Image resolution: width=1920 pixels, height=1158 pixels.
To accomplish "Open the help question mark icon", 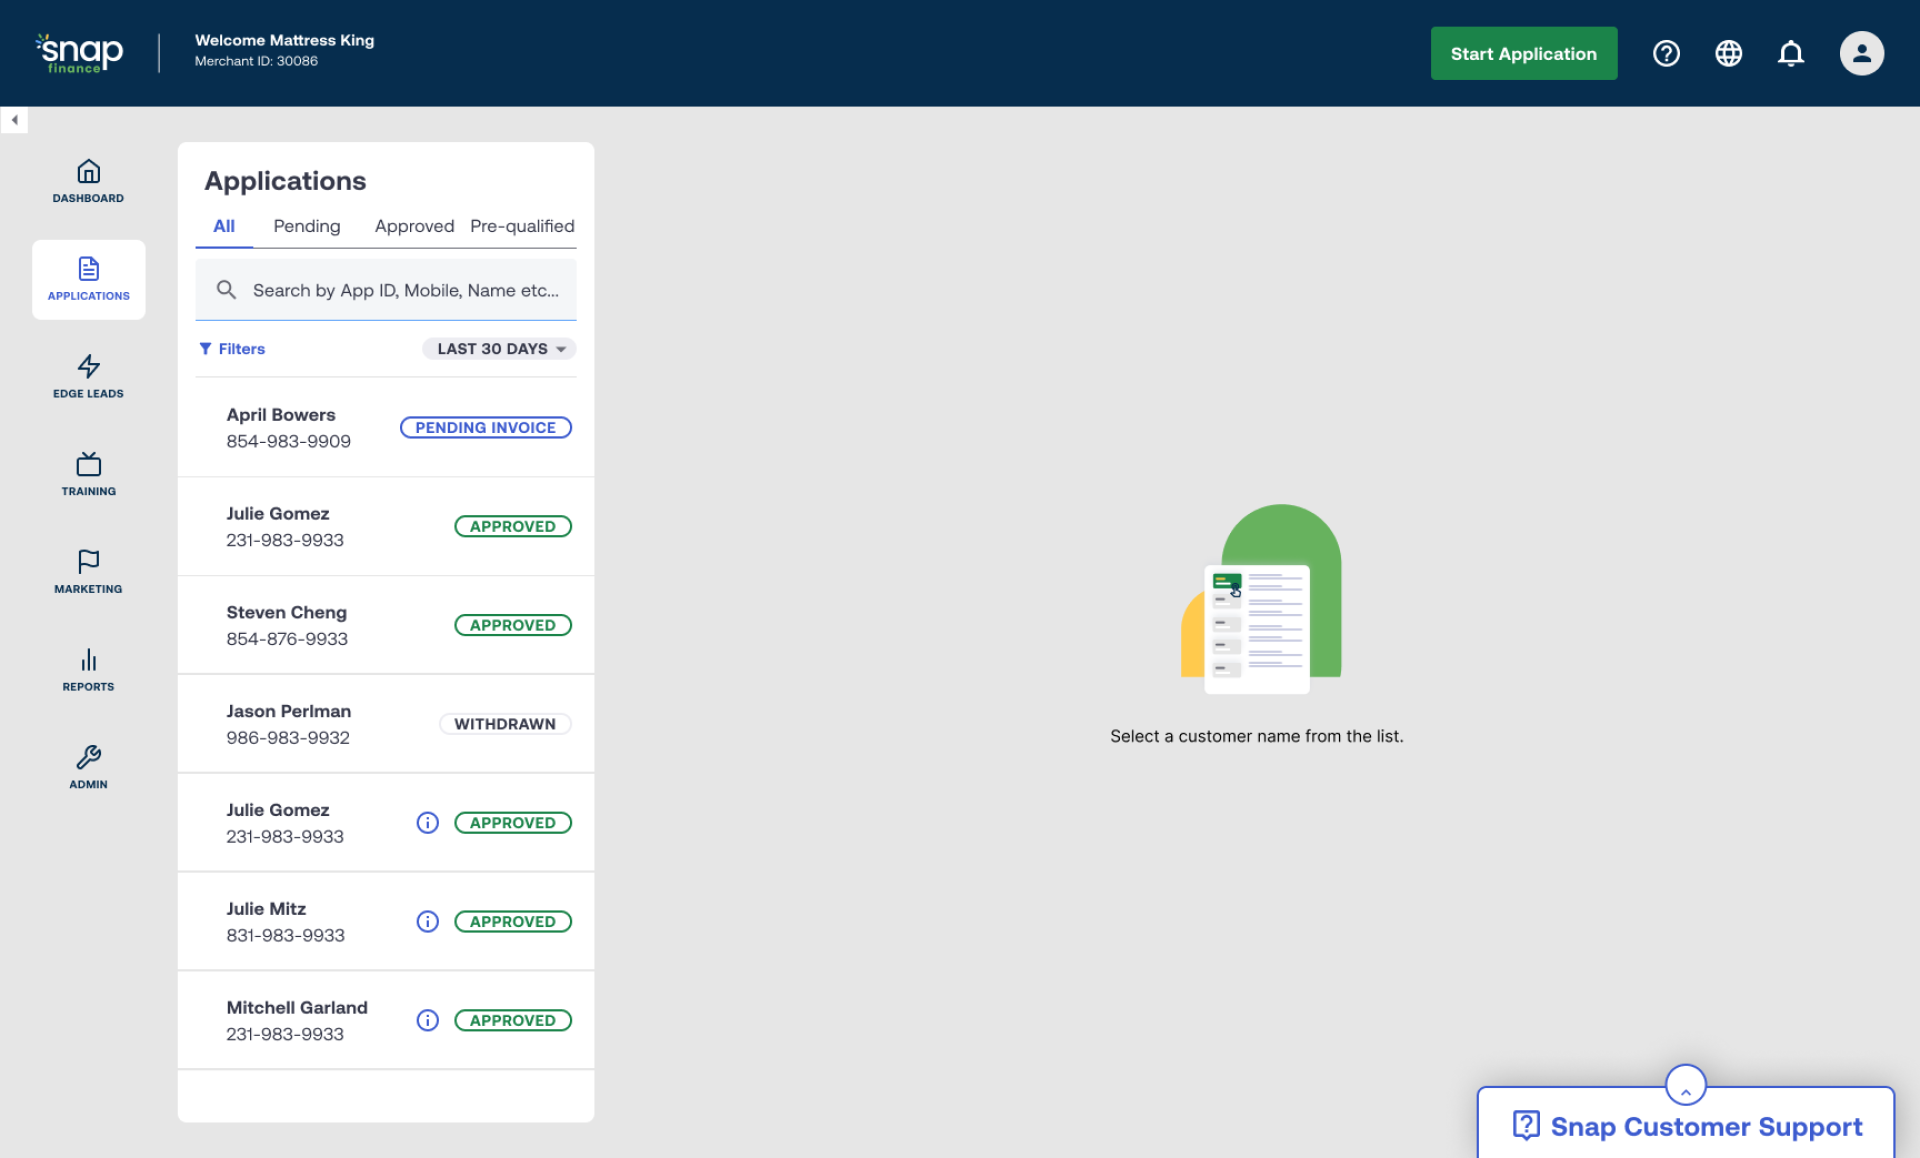I will pos(1666,53).
